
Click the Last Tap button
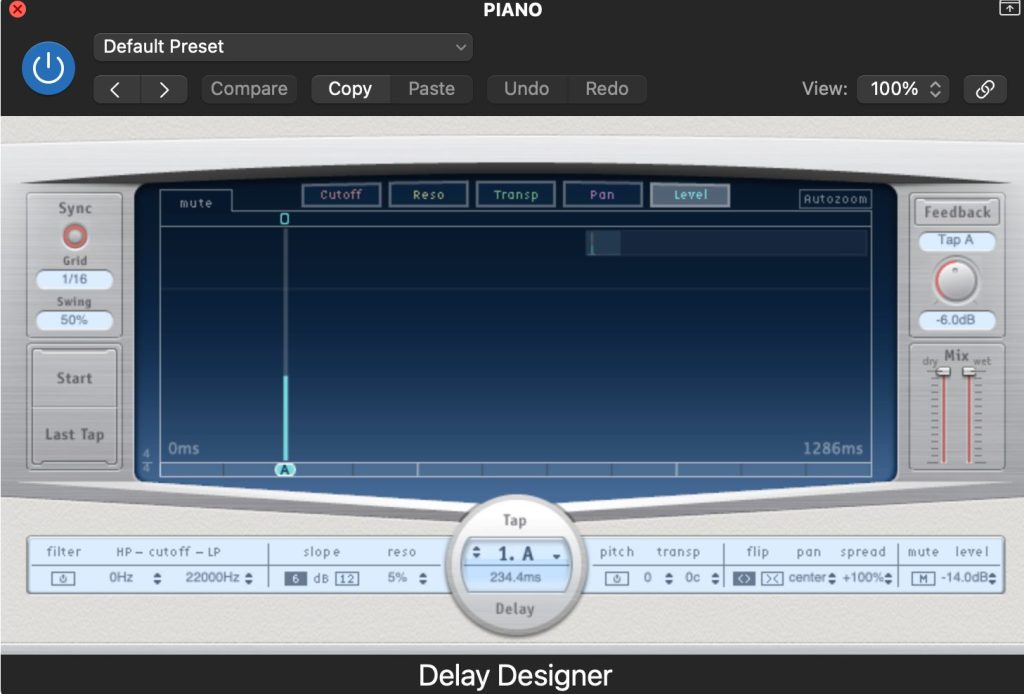coord(74,435)
